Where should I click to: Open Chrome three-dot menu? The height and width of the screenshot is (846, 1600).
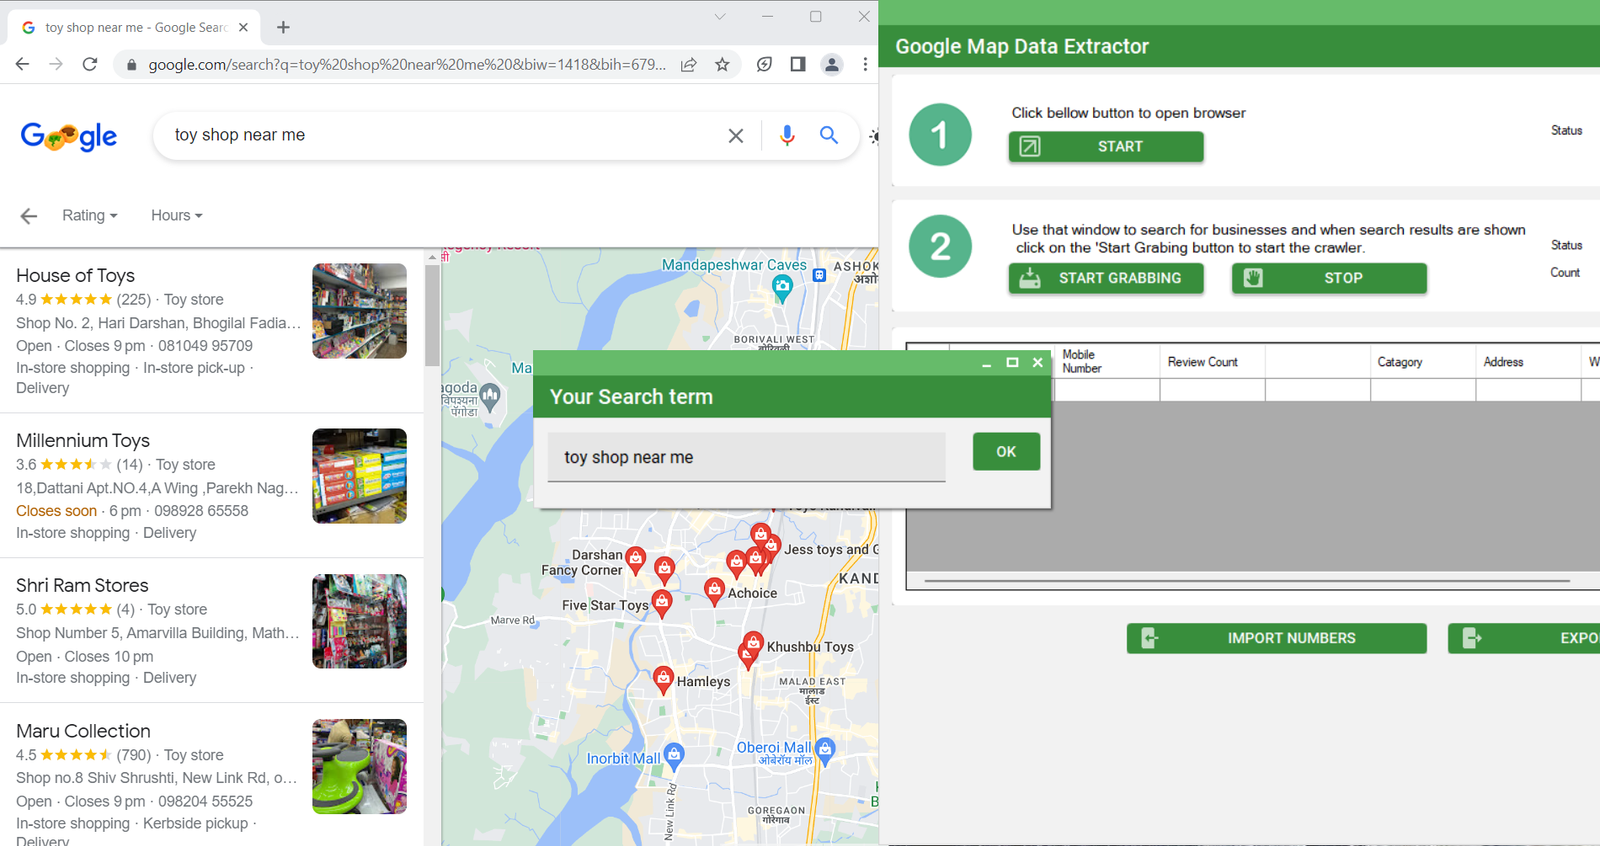[x=865, y=65]
